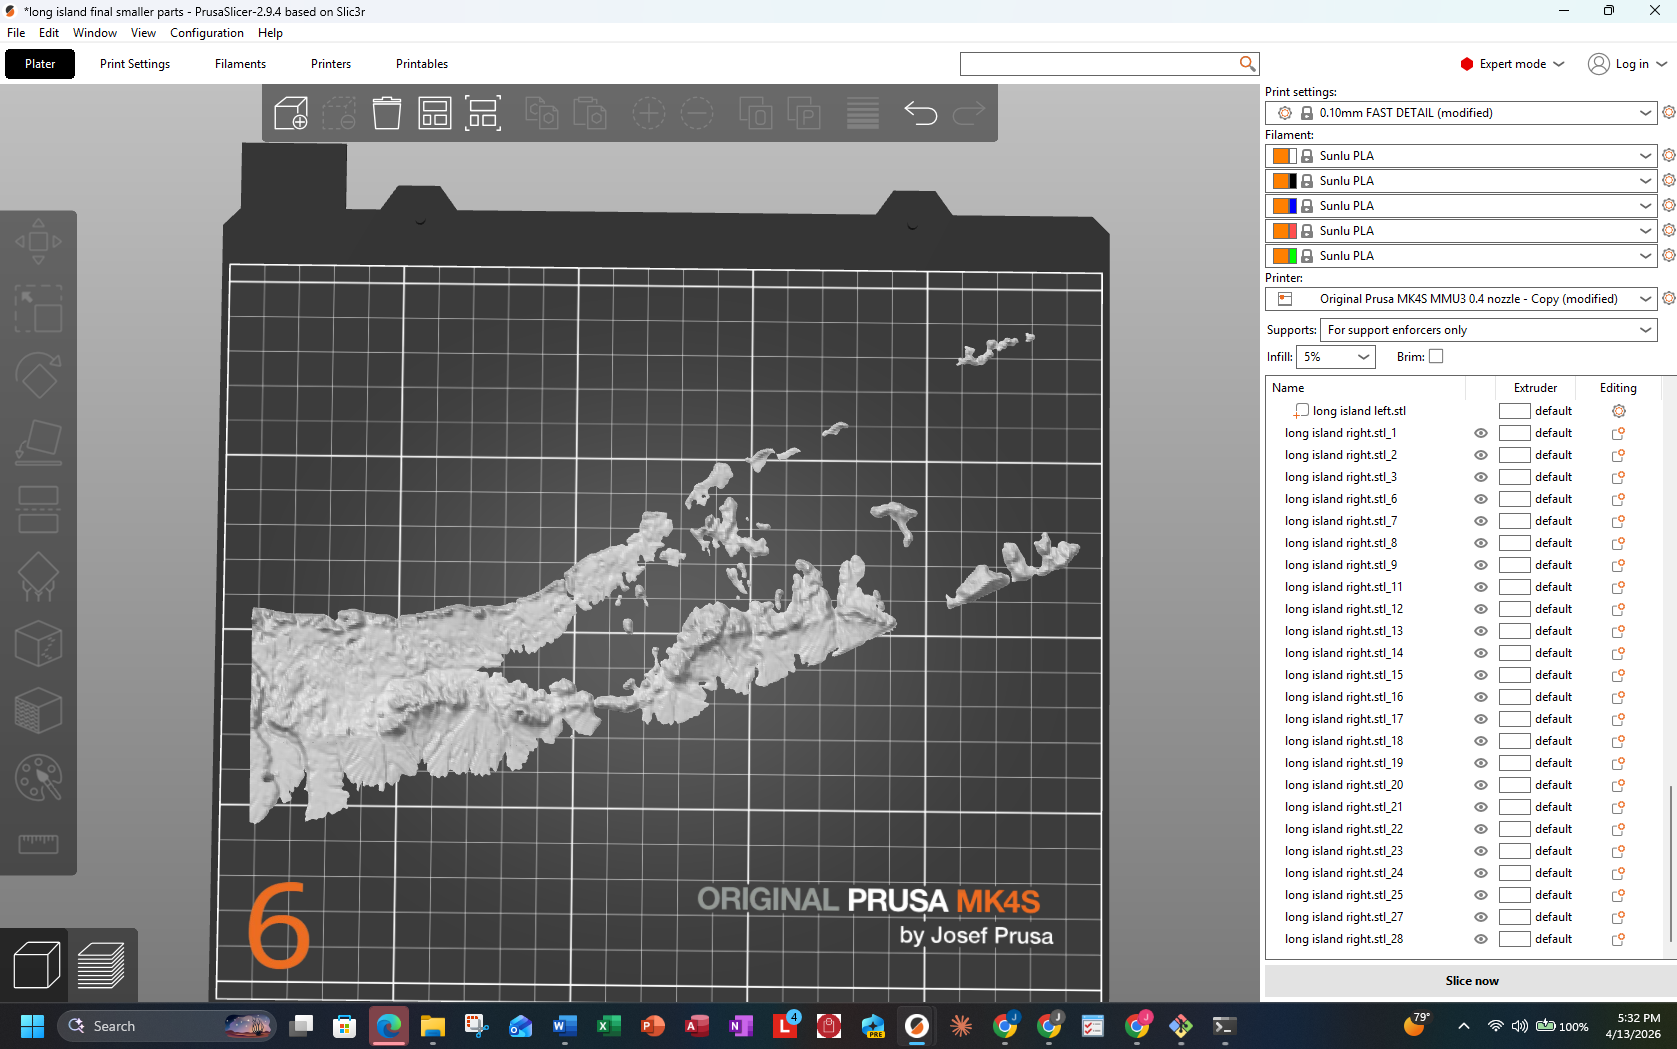
Task: Click the Slice now button
Action: coord(1471,981)
